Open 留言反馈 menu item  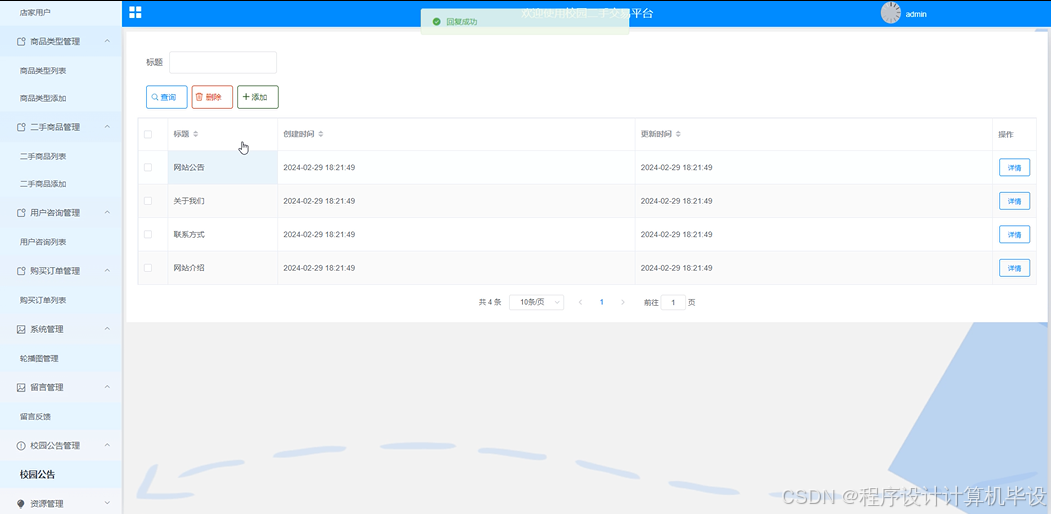point(35,417)
